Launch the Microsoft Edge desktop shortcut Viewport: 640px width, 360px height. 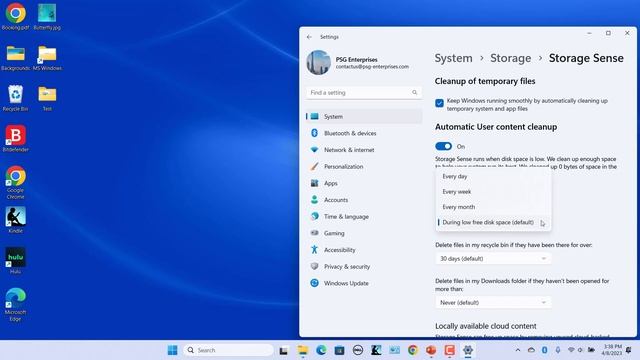click(x=16, y=304)
